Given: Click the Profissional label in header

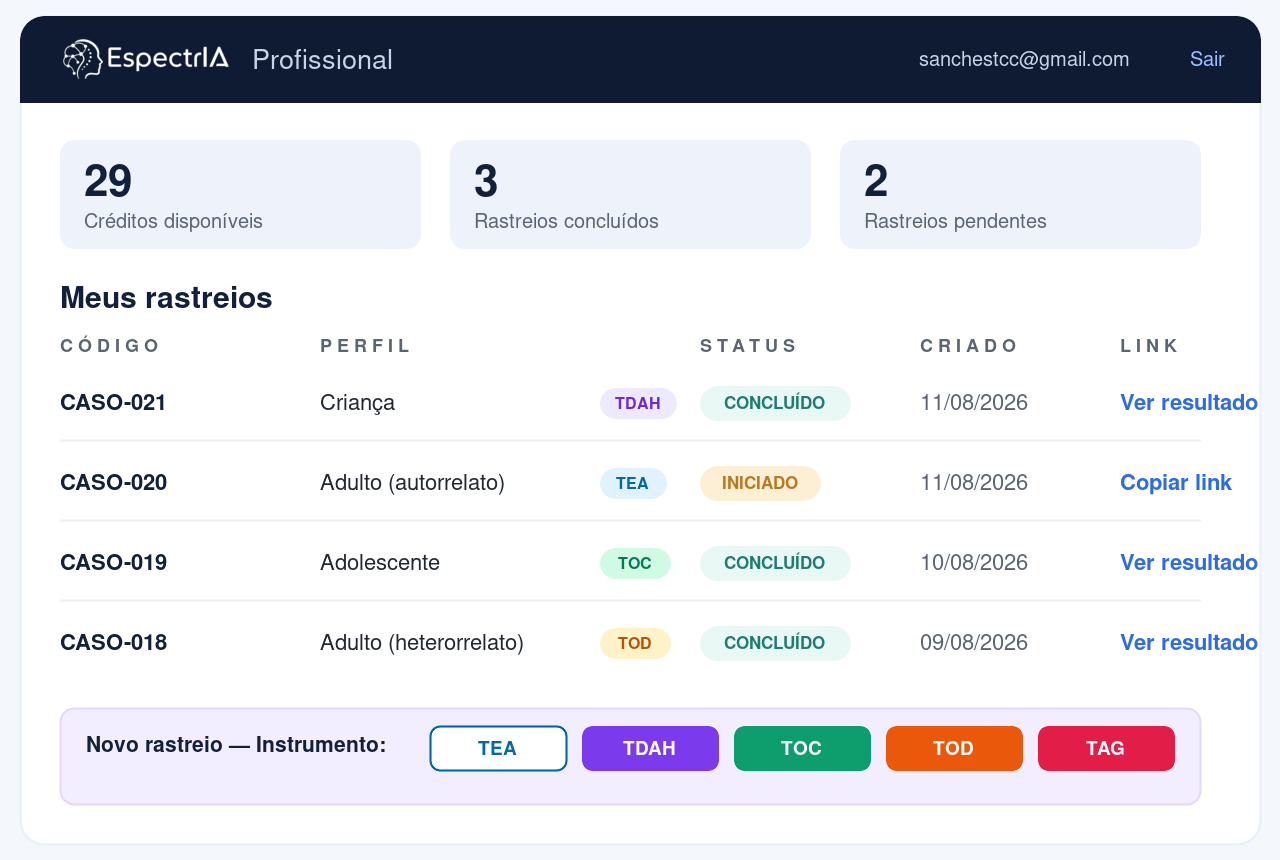Looking at the screenshot, I should 322,60.
